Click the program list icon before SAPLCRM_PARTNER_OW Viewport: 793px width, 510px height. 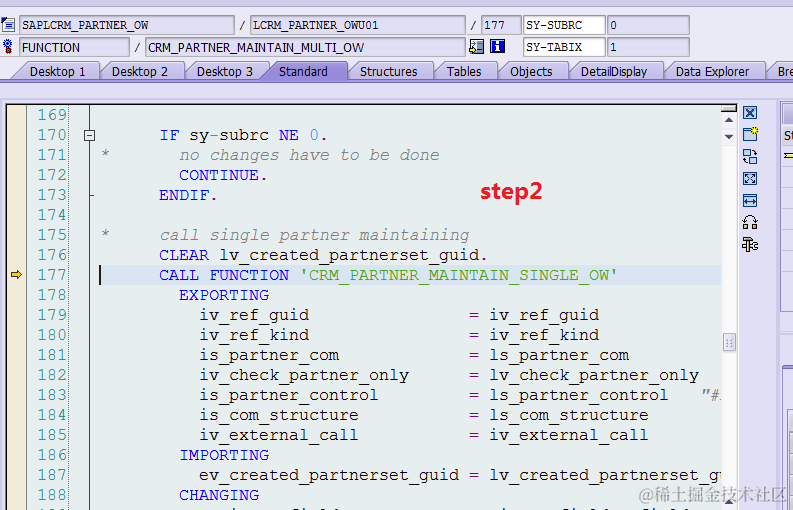click(x=8, y=25)
